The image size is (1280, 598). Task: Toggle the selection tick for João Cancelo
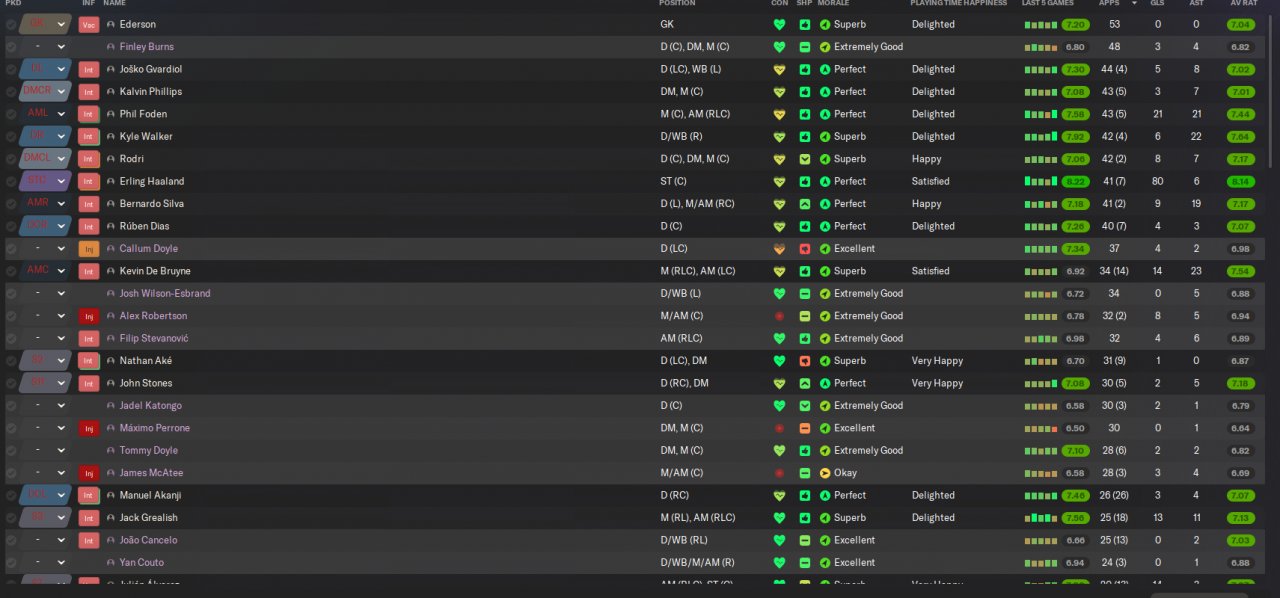pos(11,540)
